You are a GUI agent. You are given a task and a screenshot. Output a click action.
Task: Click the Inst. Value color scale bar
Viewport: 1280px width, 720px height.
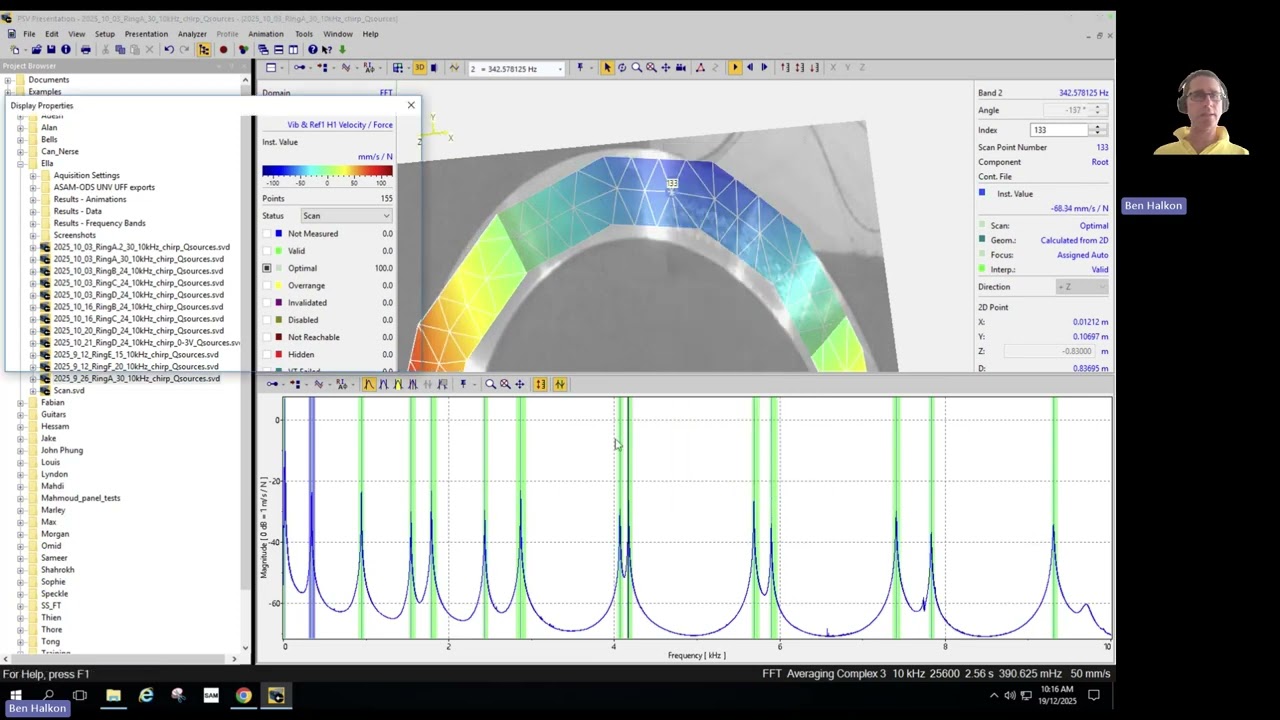point(327,171)
